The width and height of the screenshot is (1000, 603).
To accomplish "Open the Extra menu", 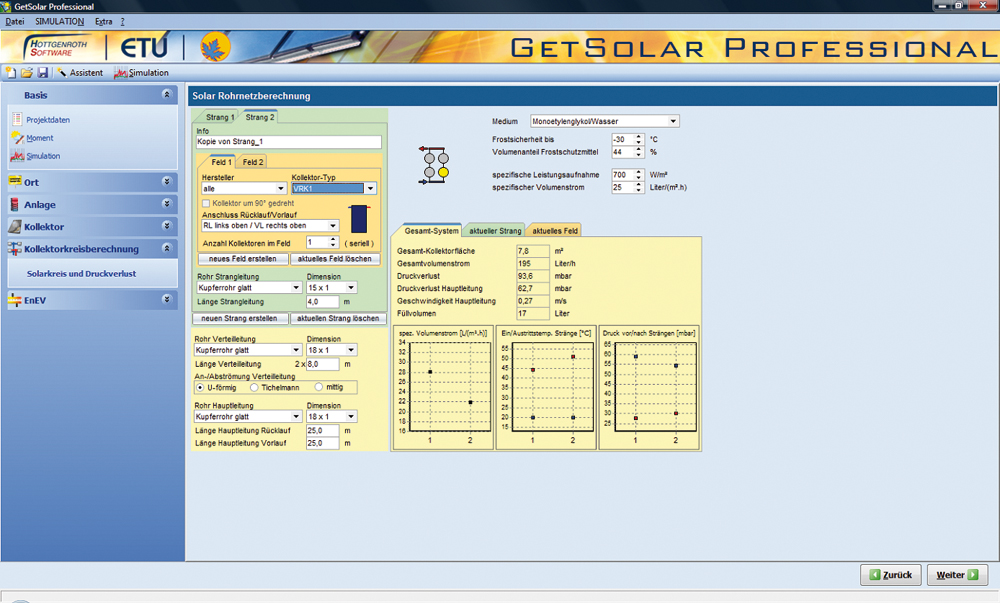I will 103,22.
